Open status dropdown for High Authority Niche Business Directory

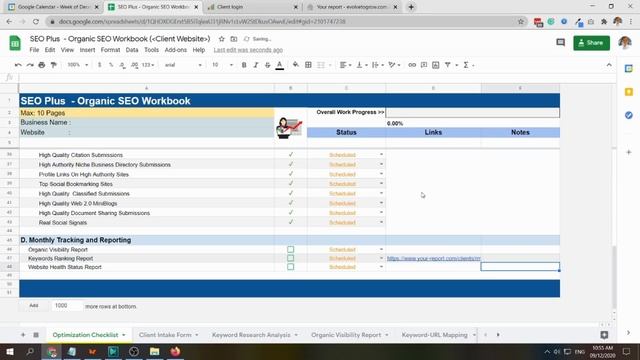click(x=381, y=164)
